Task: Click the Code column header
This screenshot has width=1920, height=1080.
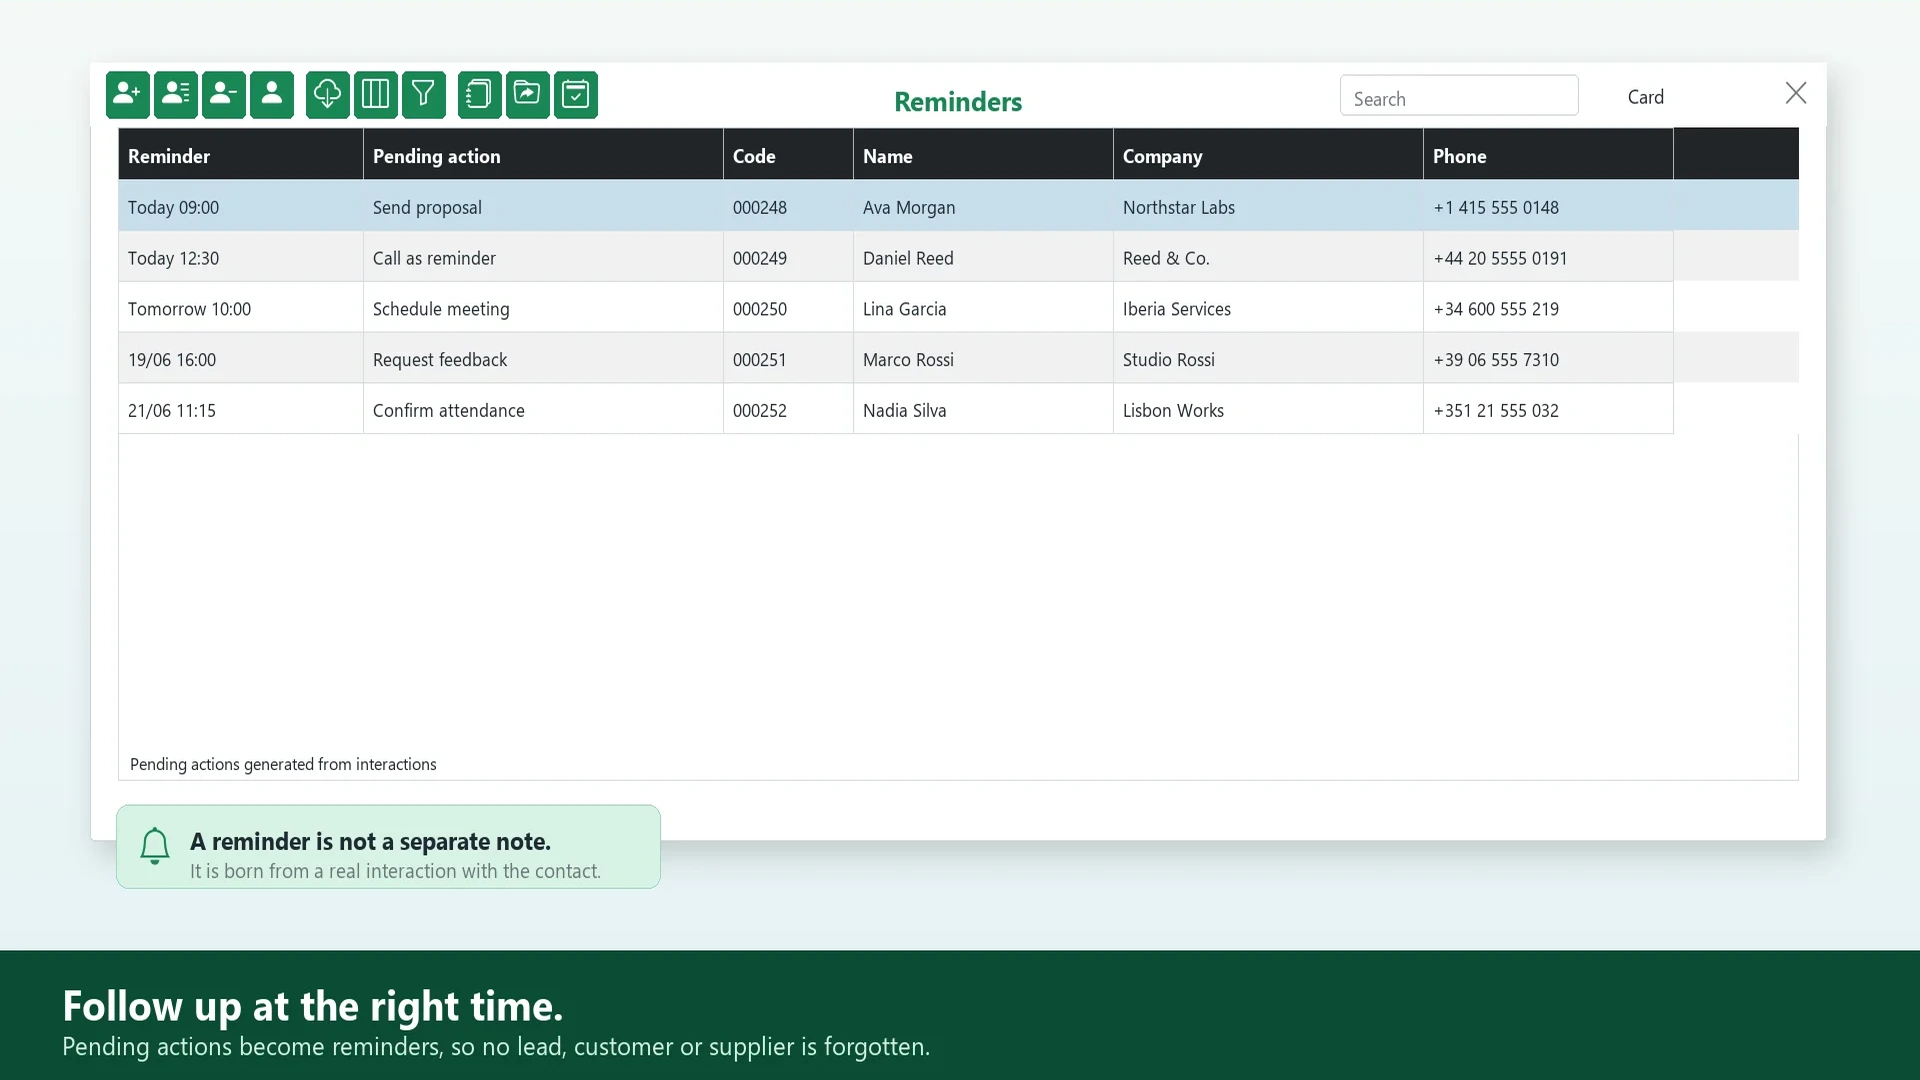Action: pyautogui.click(x=788, y=156)
